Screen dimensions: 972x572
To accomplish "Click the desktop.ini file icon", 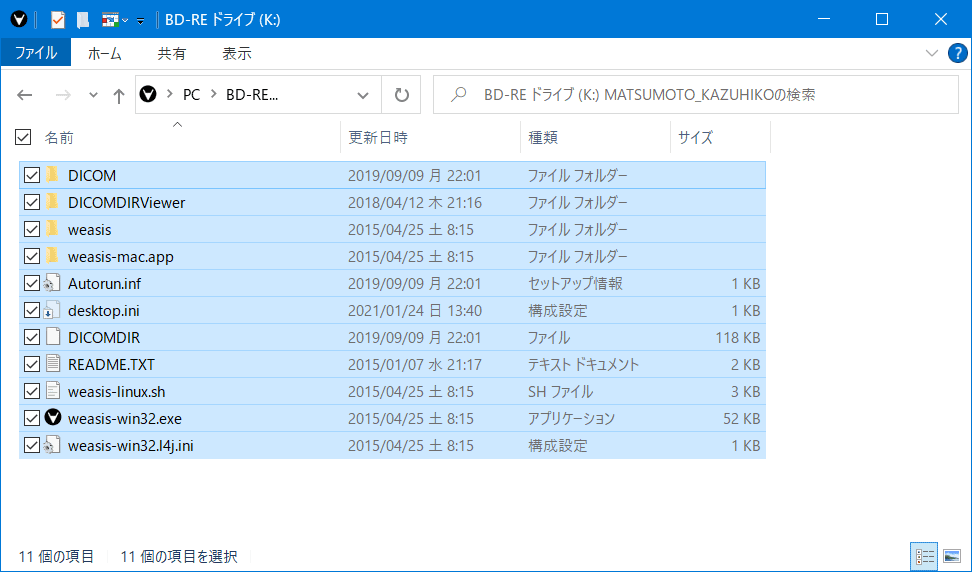I will point(52,310).
